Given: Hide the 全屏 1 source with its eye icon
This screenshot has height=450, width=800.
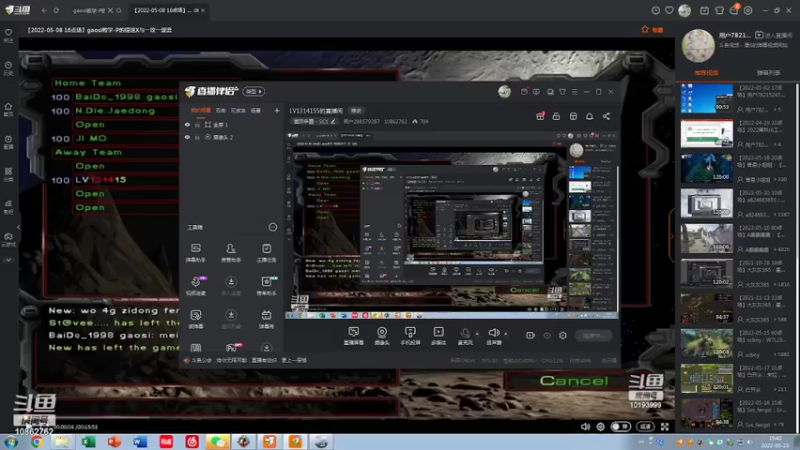Looking at the screenshot, I should [x=187, y=124].
